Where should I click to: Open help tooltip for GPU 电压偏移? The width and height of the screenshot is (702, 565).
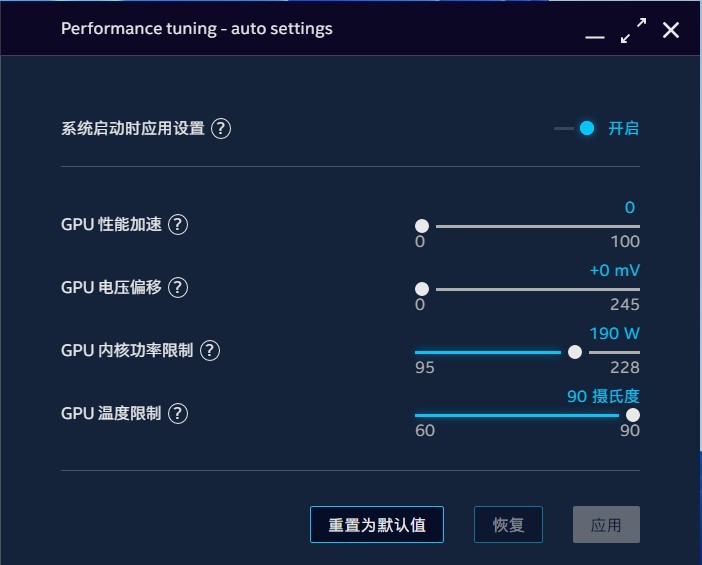177,287
